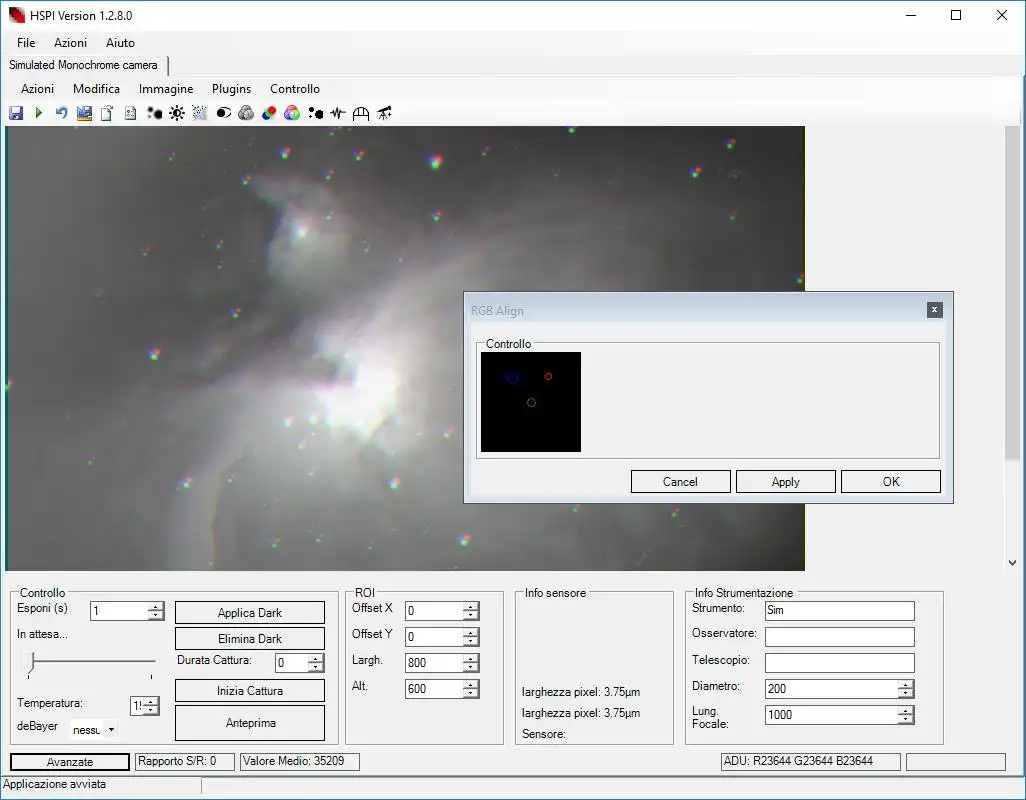Click the waveform pulse icon
The height and width of the screenshot is (800, 1026).
coord(338,113)
